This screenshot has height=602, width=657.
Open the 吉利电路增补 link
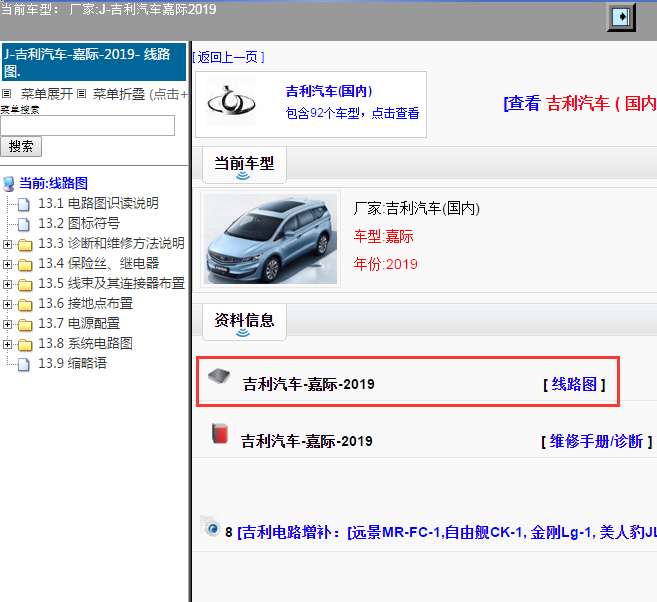[447, 532]
